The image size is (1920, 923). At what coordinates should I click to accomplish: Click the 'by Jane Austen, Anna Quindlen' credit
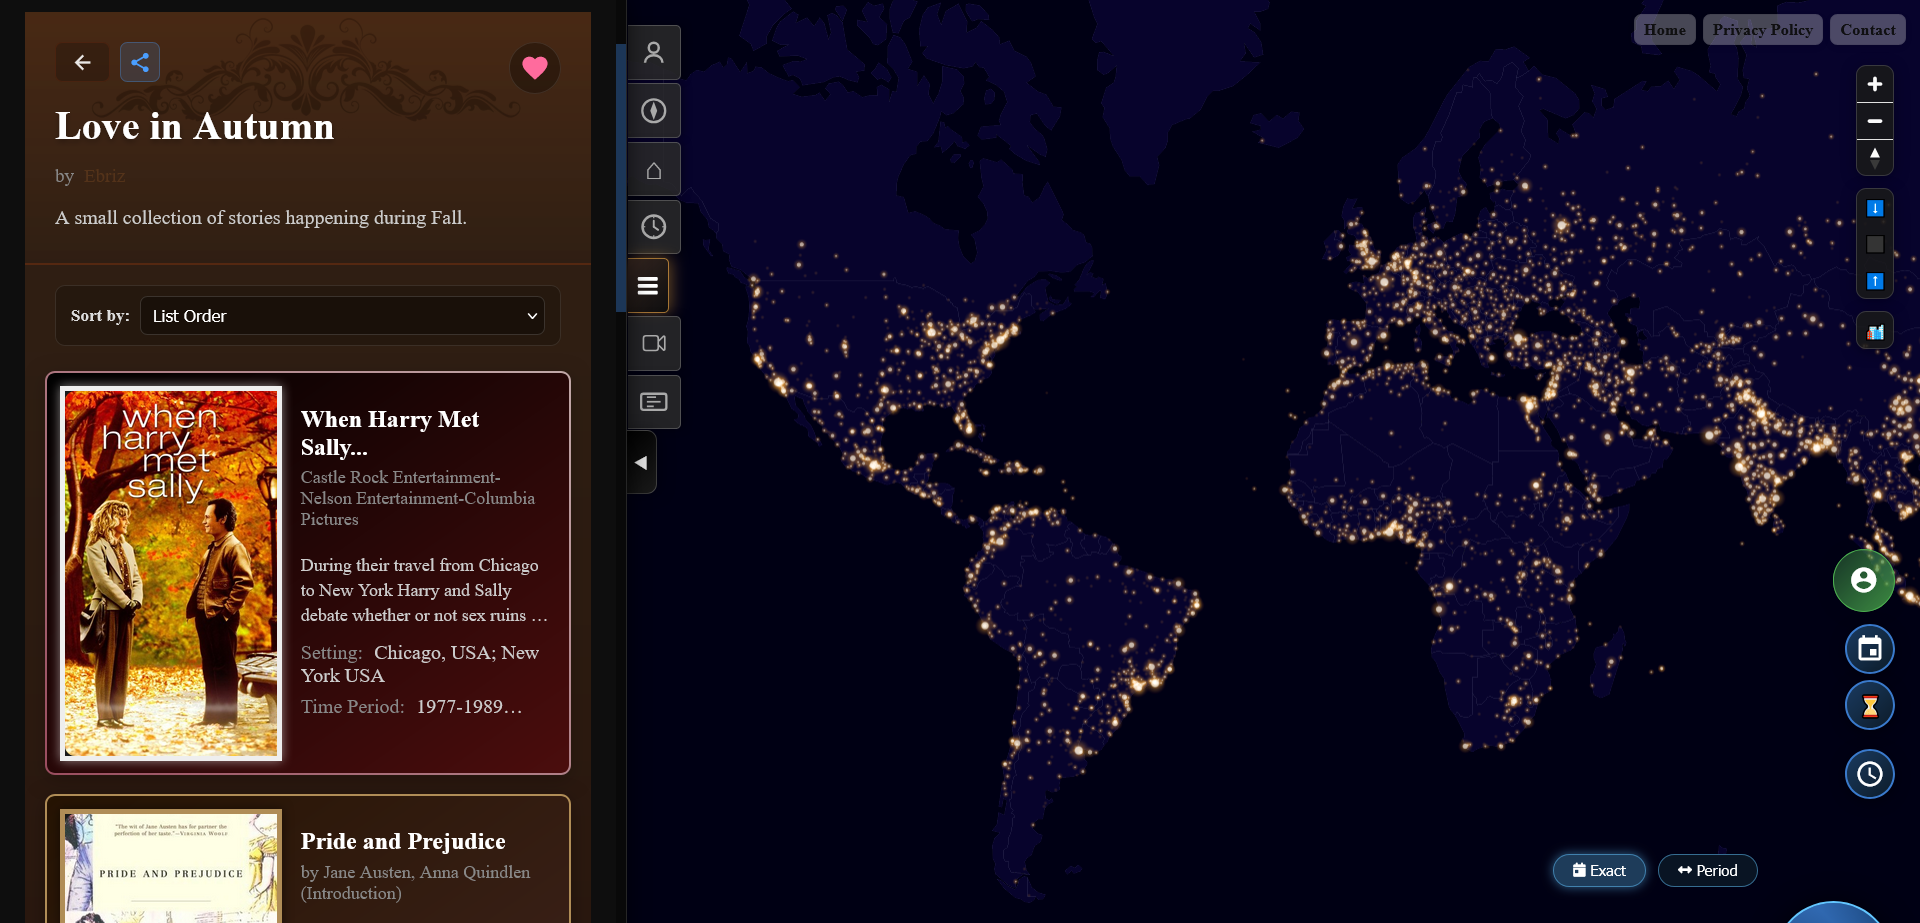pos(416,883)
